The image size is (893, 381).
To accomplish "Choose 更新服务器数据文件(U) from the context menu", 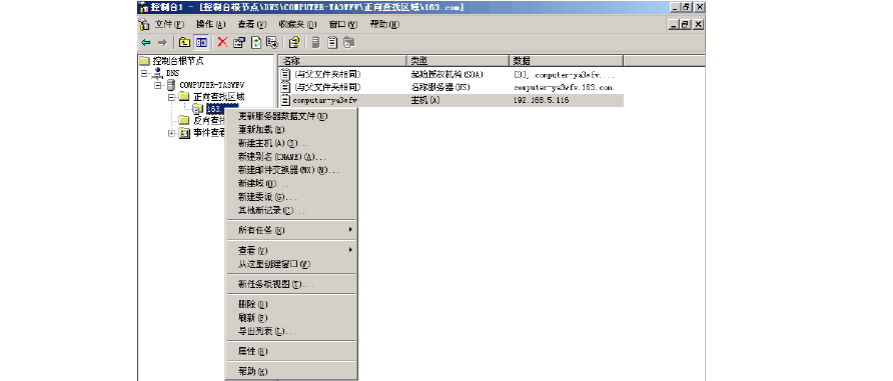I will pos(292,116).
